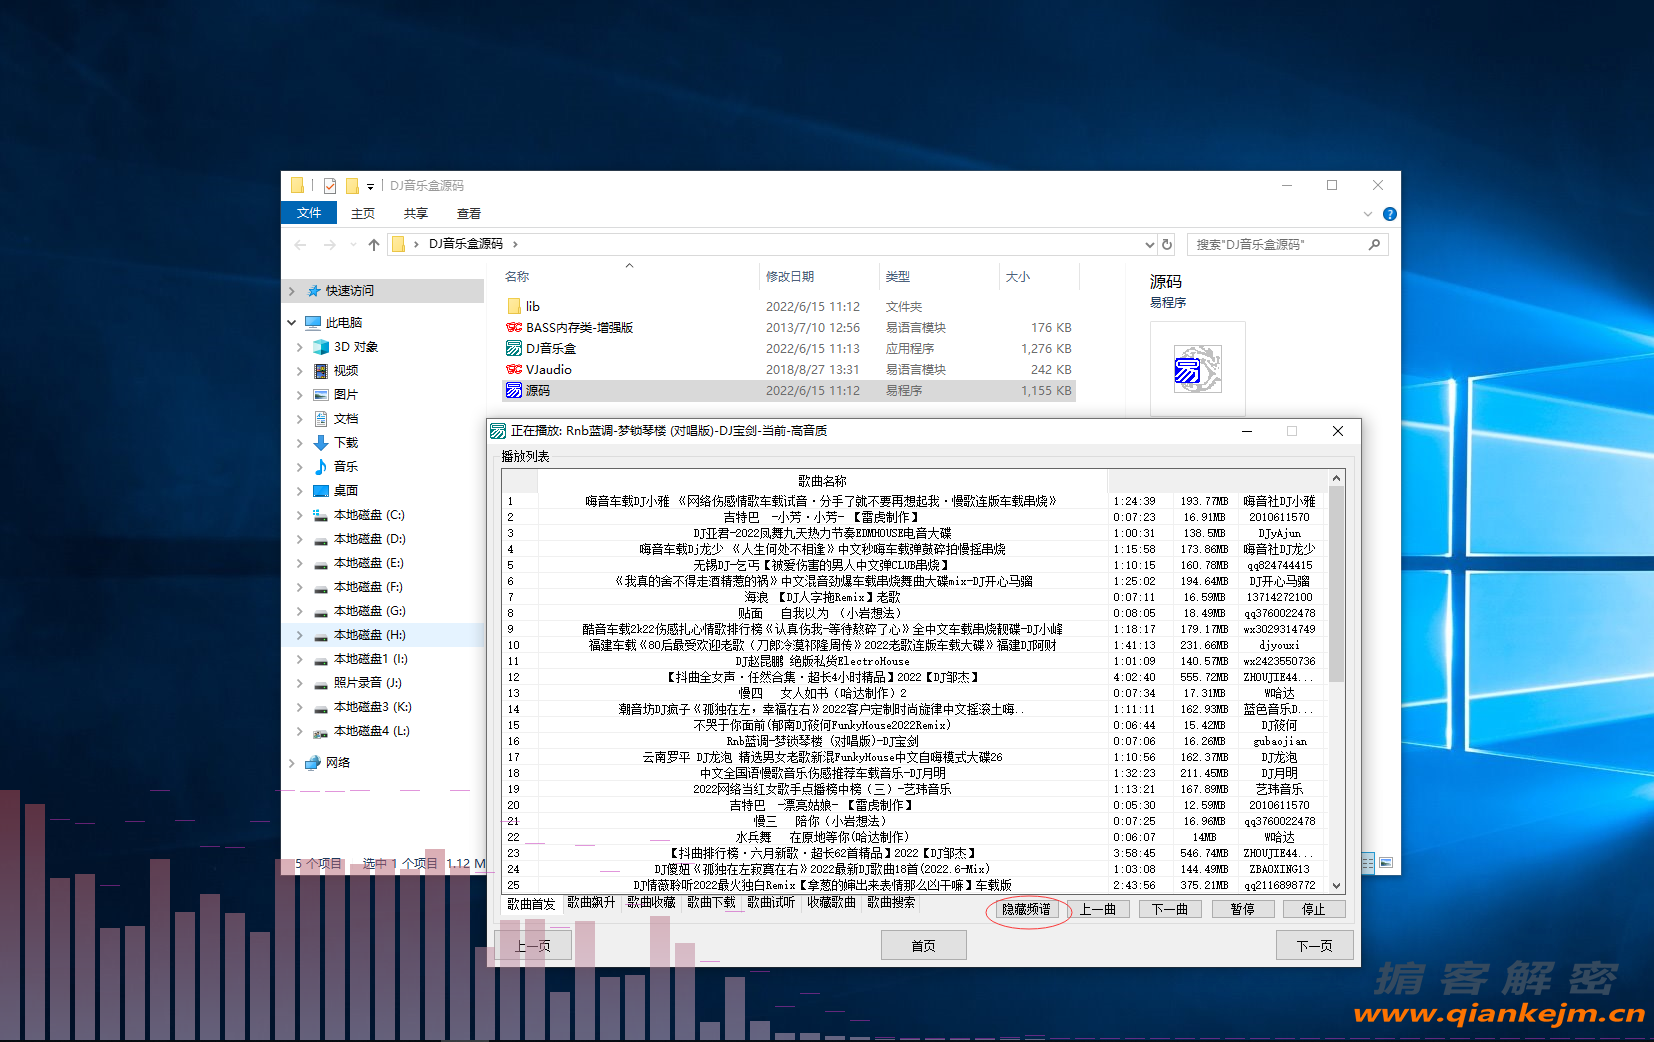
Task: Switch to 歌曲首发 tab in player
Action: [531, 904]
